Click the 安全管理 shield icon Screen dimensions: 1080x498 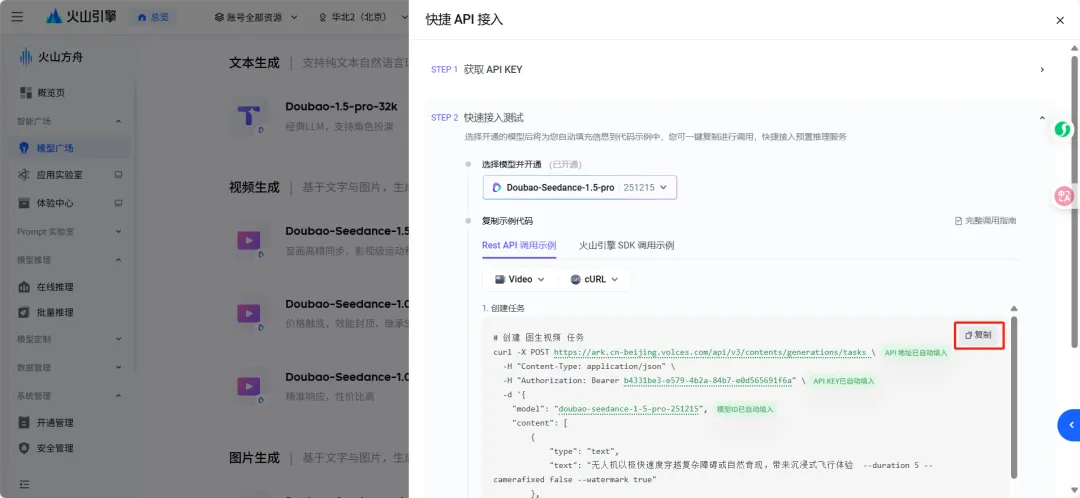click(x=25, y=448)
